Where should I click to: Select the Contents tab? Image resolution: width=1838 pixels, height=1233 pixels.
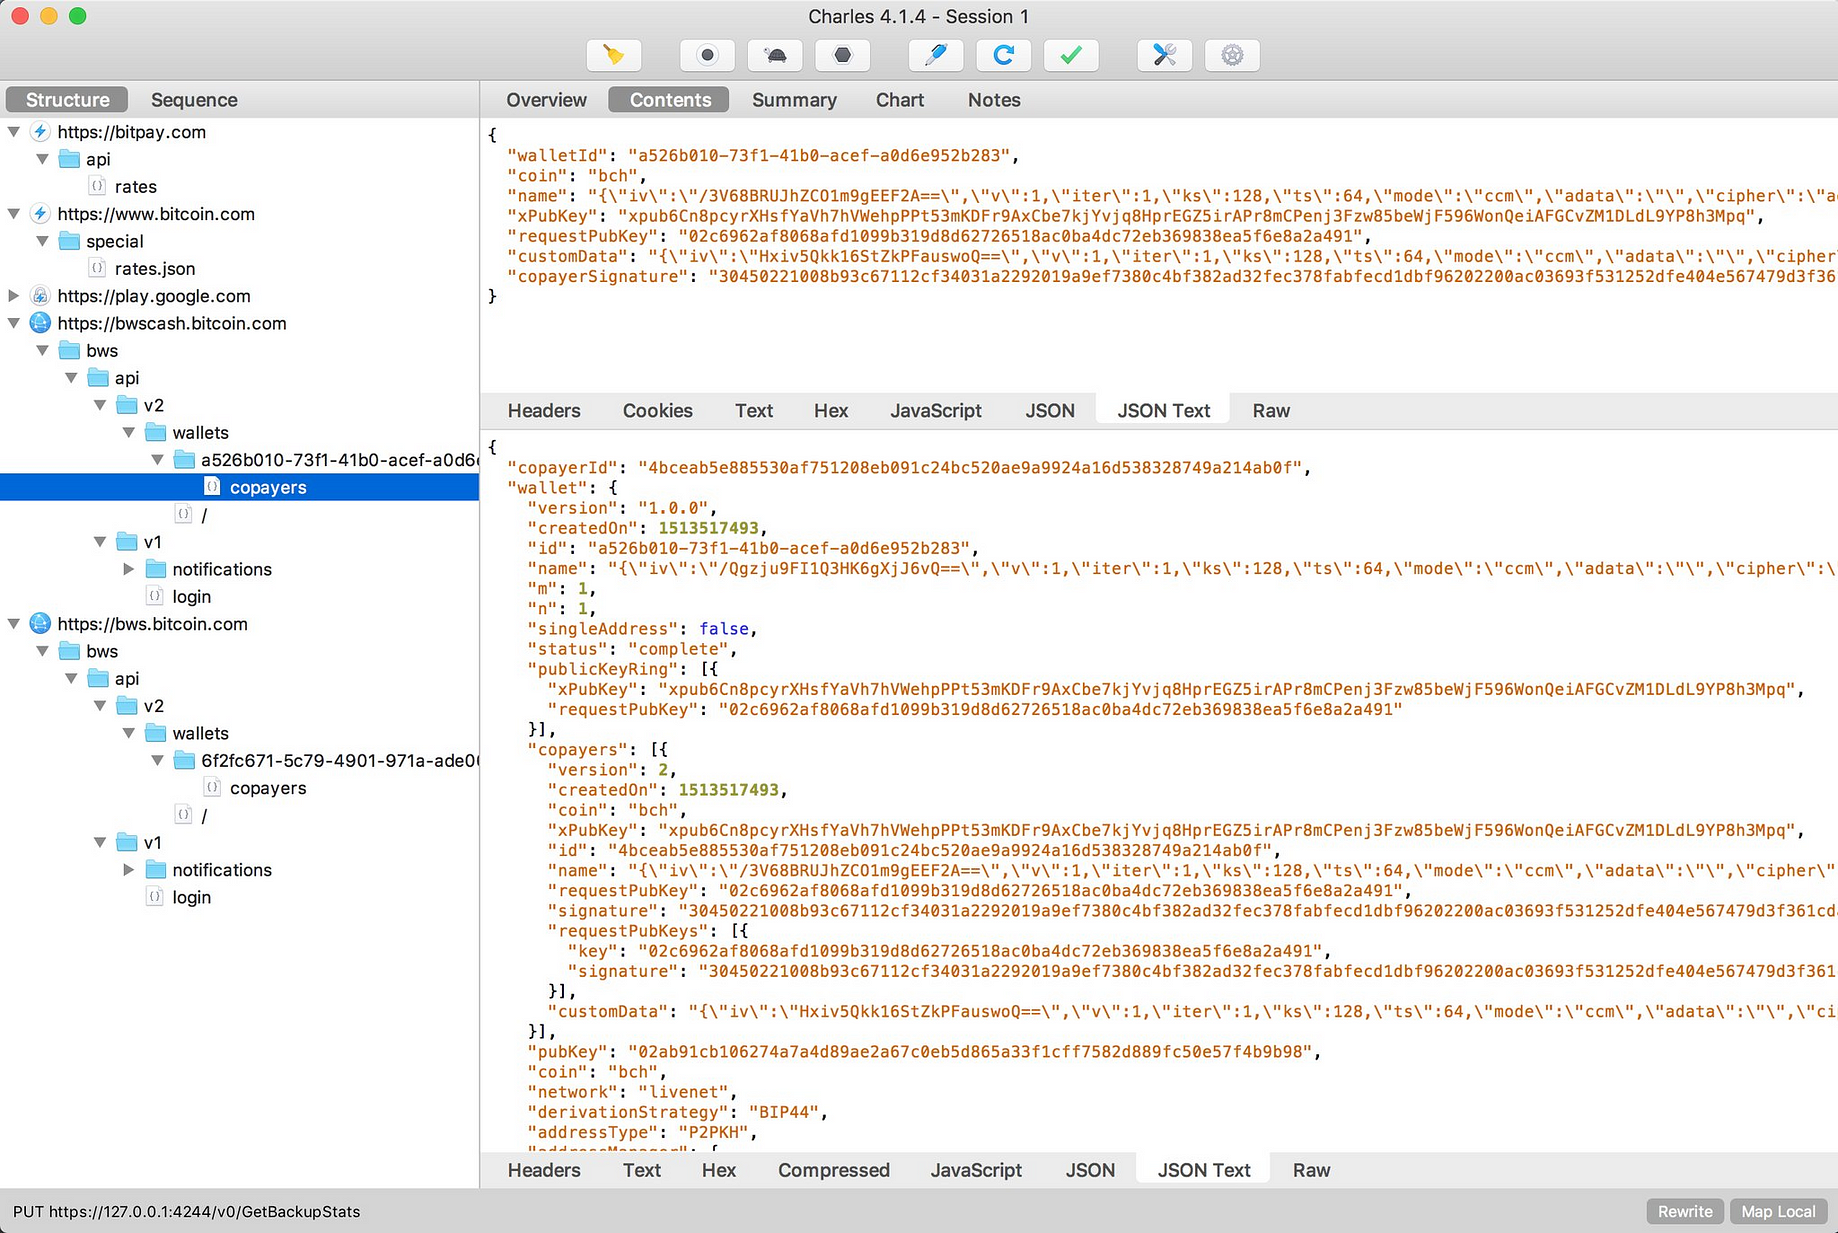pos(670,100)
